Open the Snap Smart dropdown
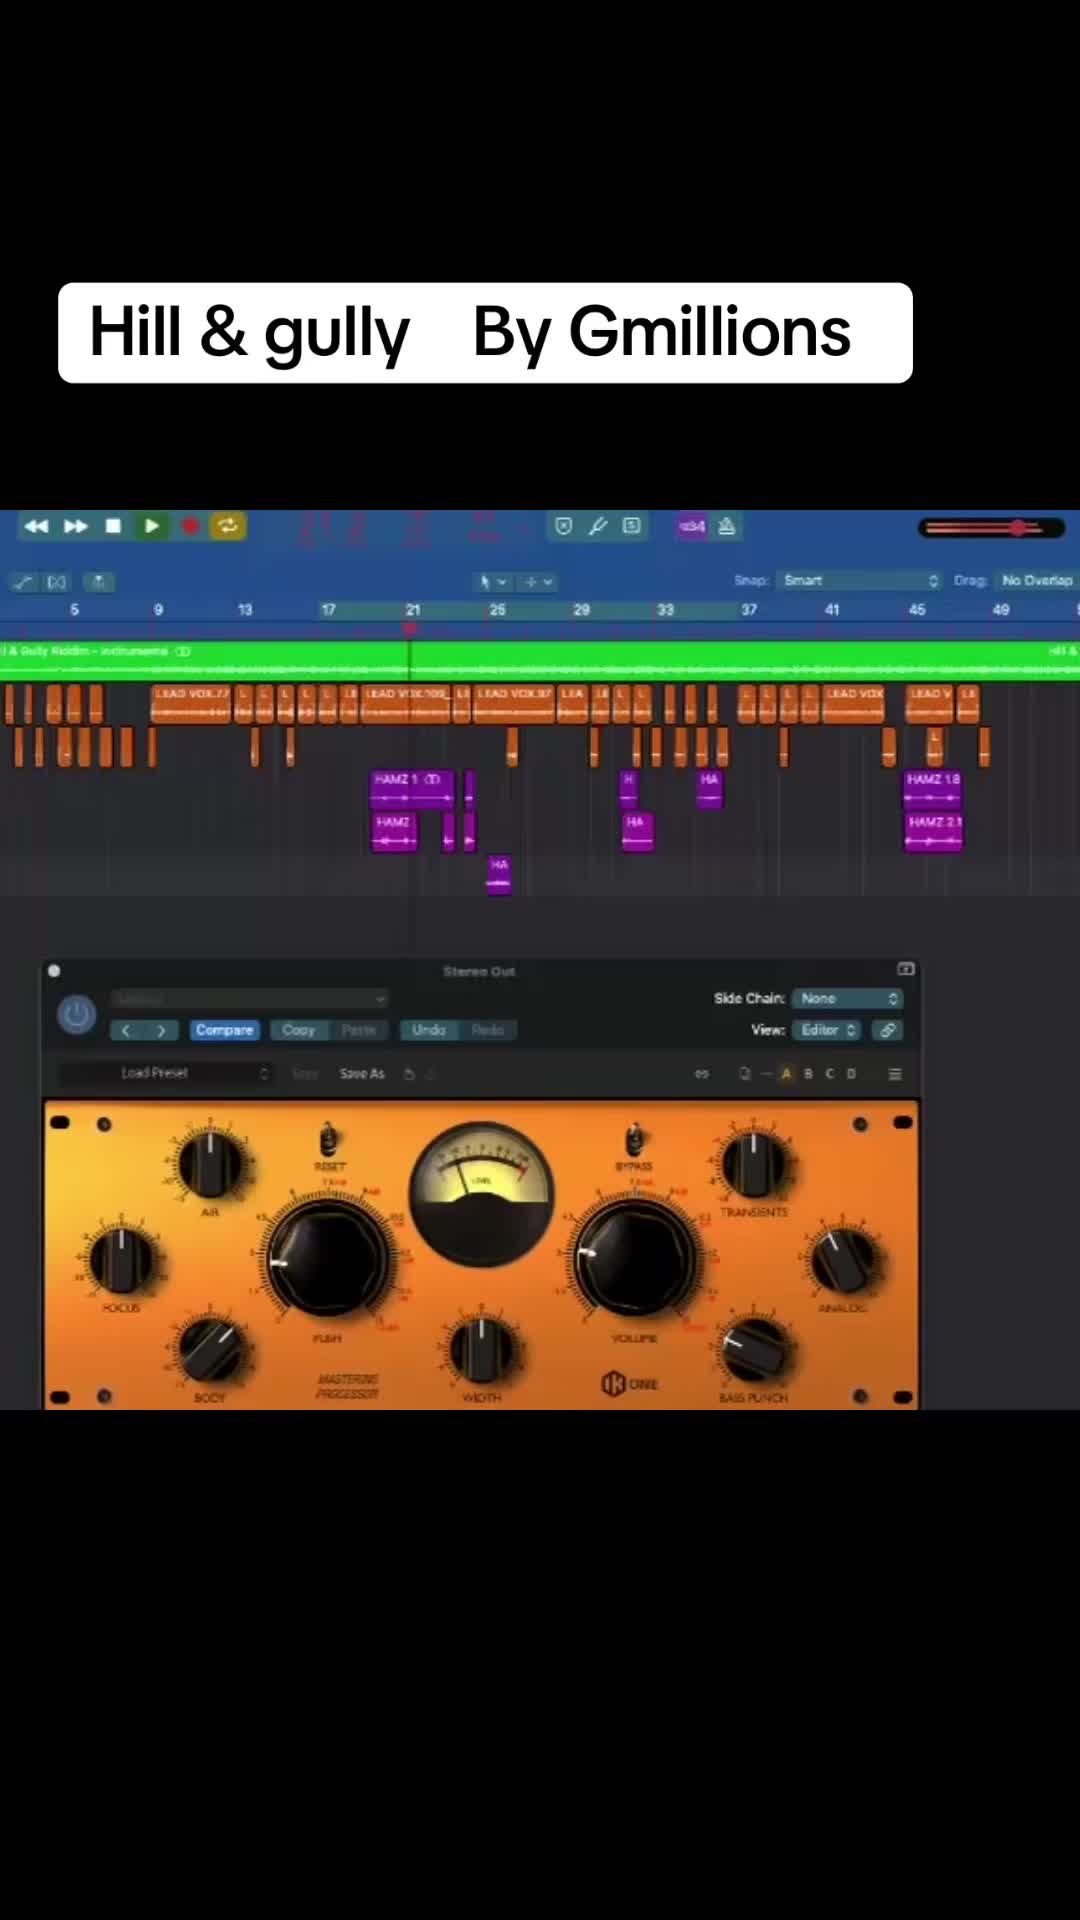The height and width of the screenshot is (1920, 1080). (x=860, y=581)
